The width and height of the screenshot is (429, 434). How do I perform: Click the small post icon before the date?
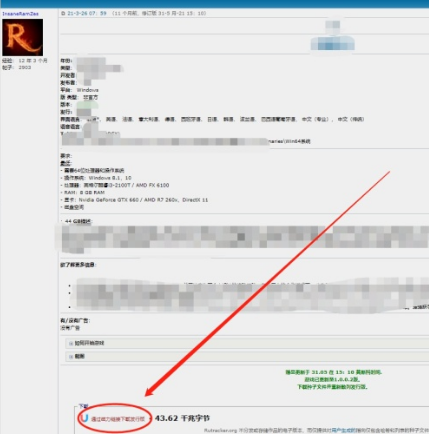coord(63,13)
